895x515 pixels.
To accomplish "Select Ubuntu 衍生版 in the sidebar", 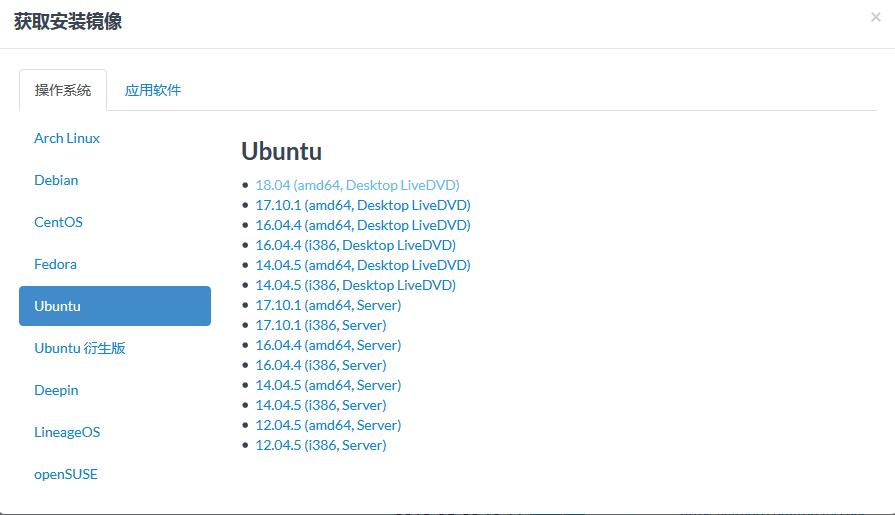I will coord(80,348).
